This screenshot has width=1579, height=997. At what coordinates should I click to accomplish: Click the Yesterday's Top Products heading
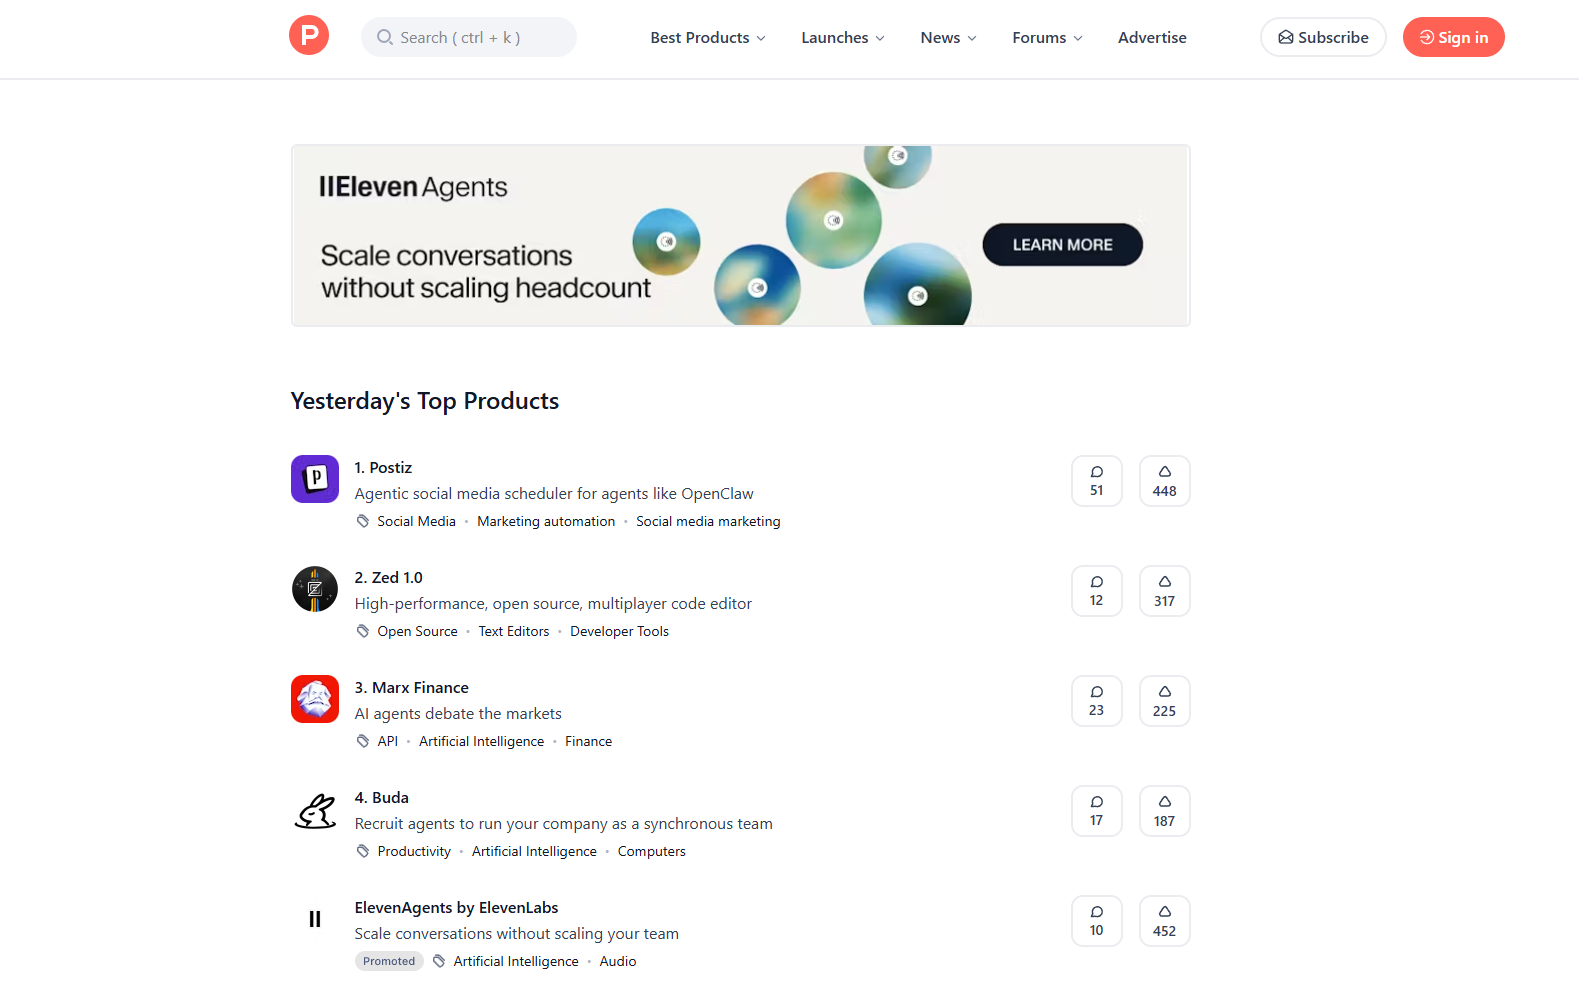click(425, 401)
